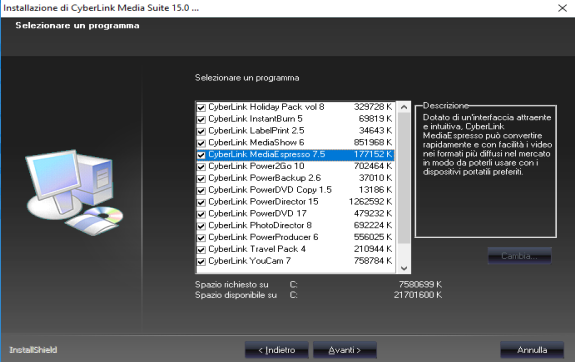
Task: Uncheck CyberLink InstantBurn 5 checkbox
Action: (201, 119)
